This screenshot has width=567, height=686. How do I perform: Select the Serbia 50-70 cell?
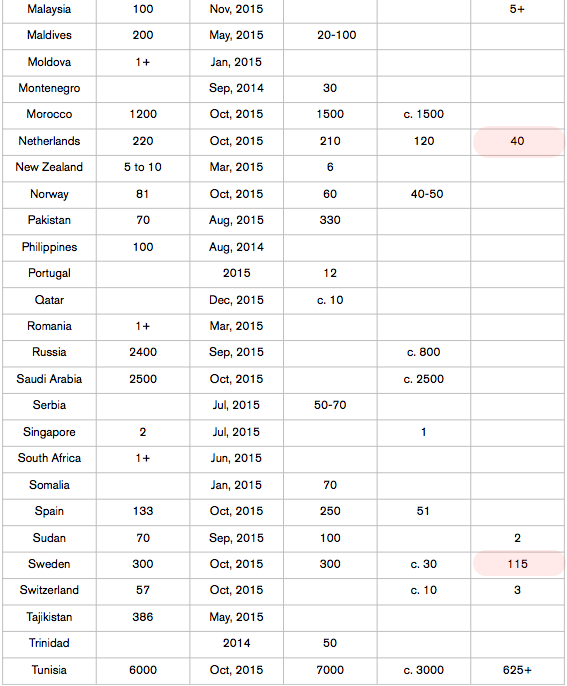(330, 406)
